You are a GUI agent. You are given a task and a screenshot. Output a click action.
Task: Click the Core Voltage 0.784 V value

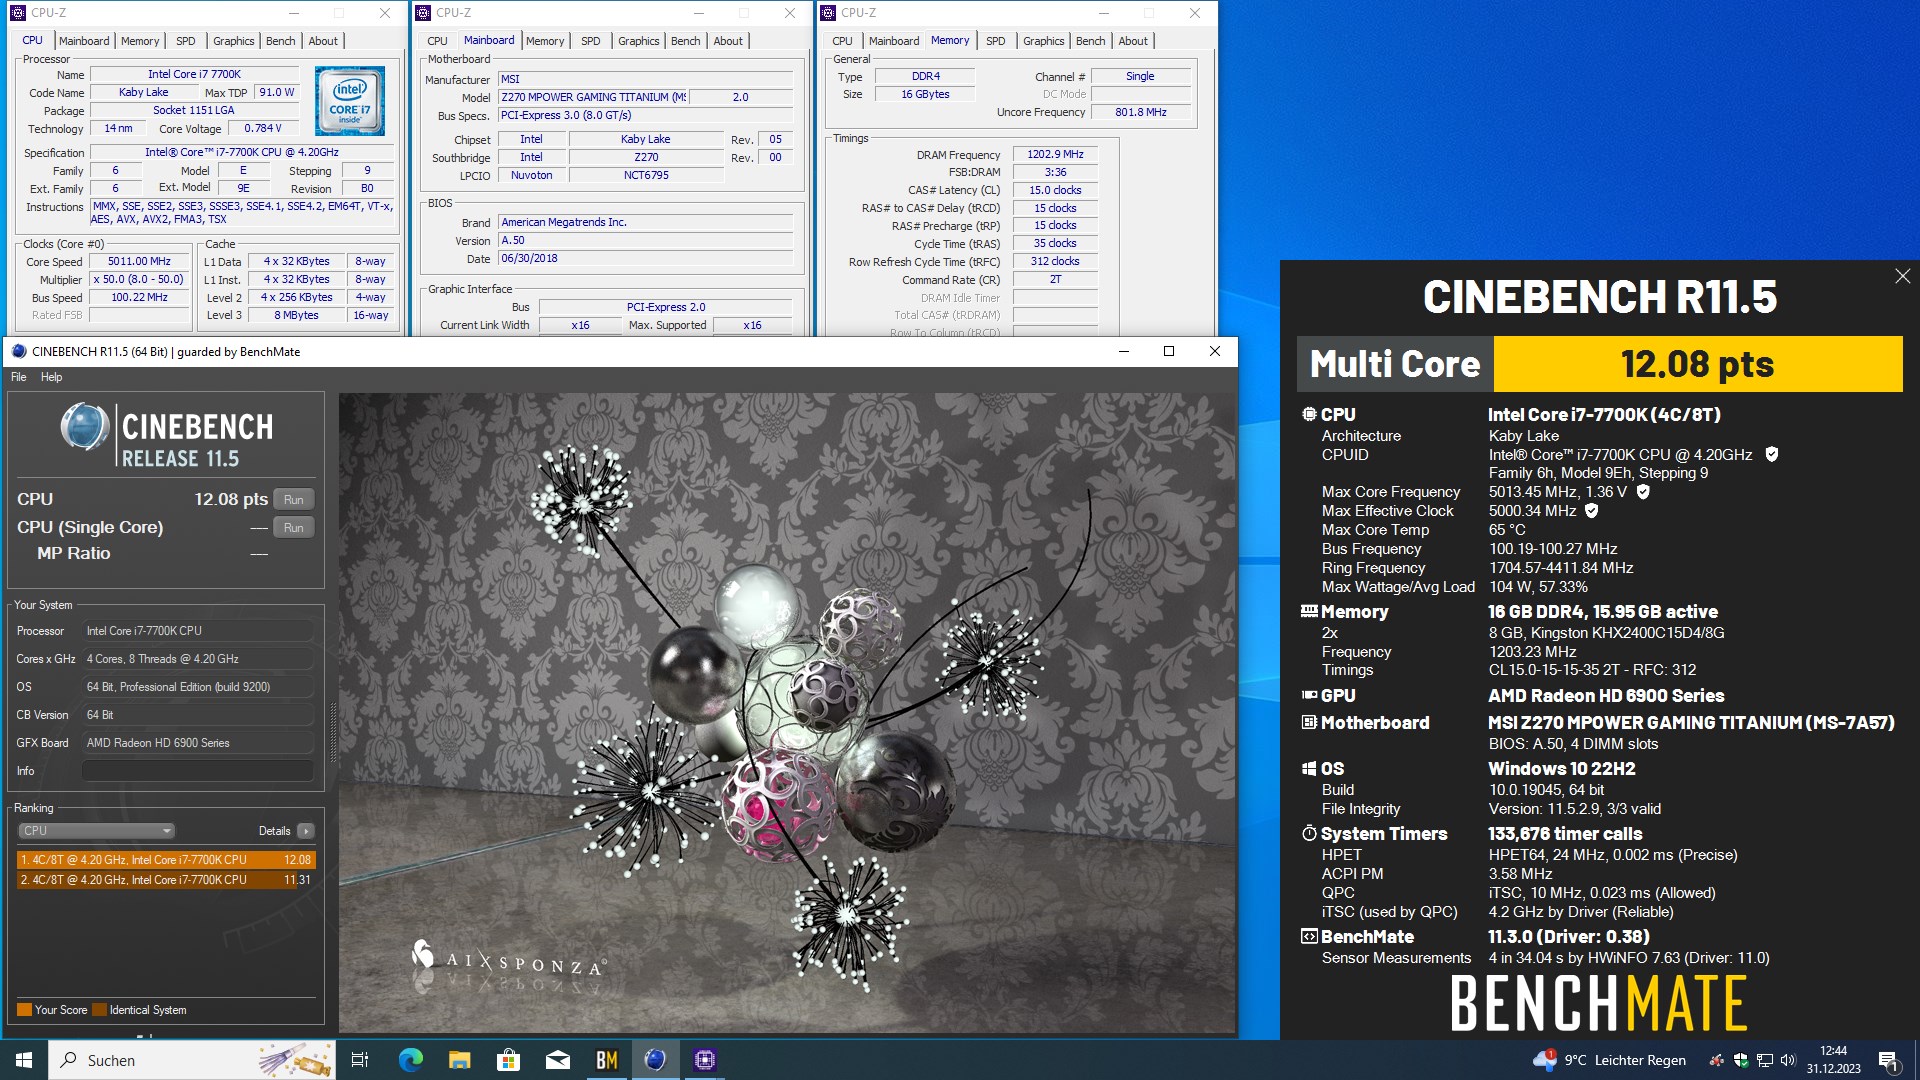[263, 128]
